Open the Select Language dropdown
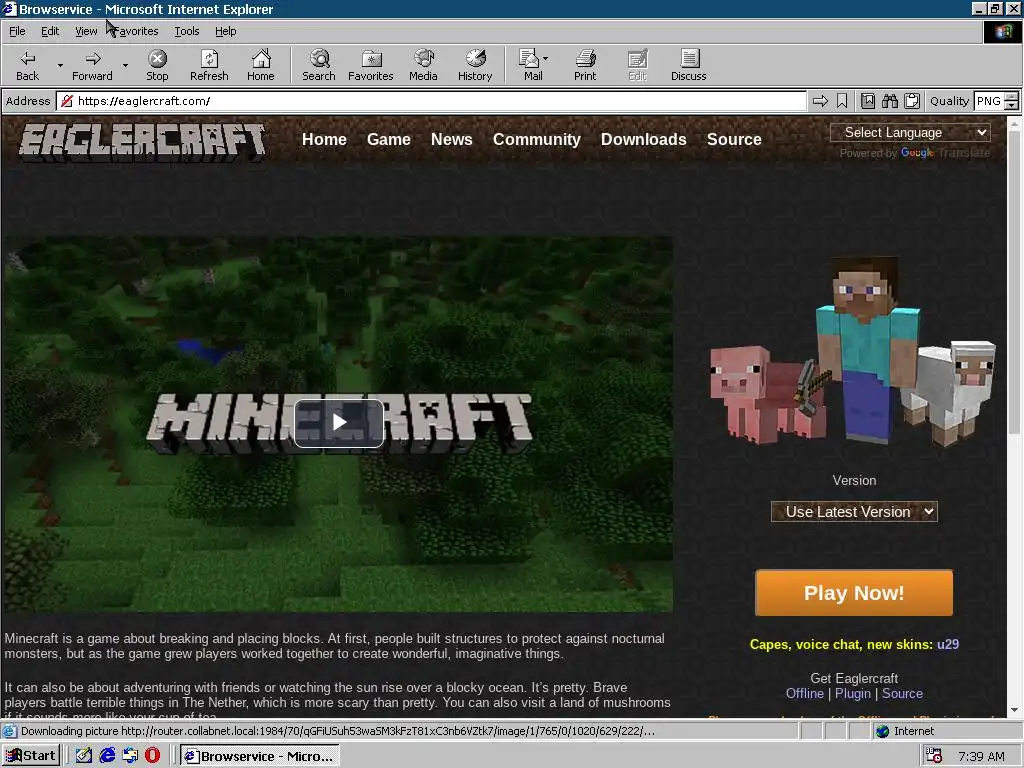Screen dimensions: 1024x768 (910, 133)
